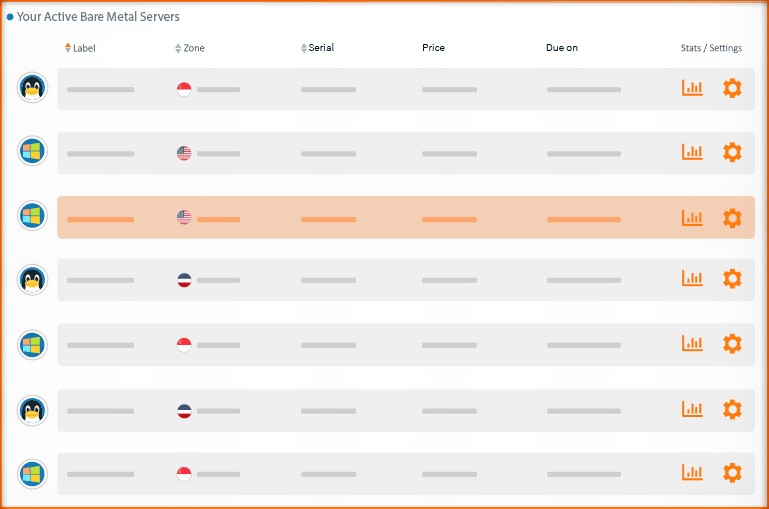Viewport: 769px width, 509px height.
Task: Click the Due on column header
Action: 562,48
